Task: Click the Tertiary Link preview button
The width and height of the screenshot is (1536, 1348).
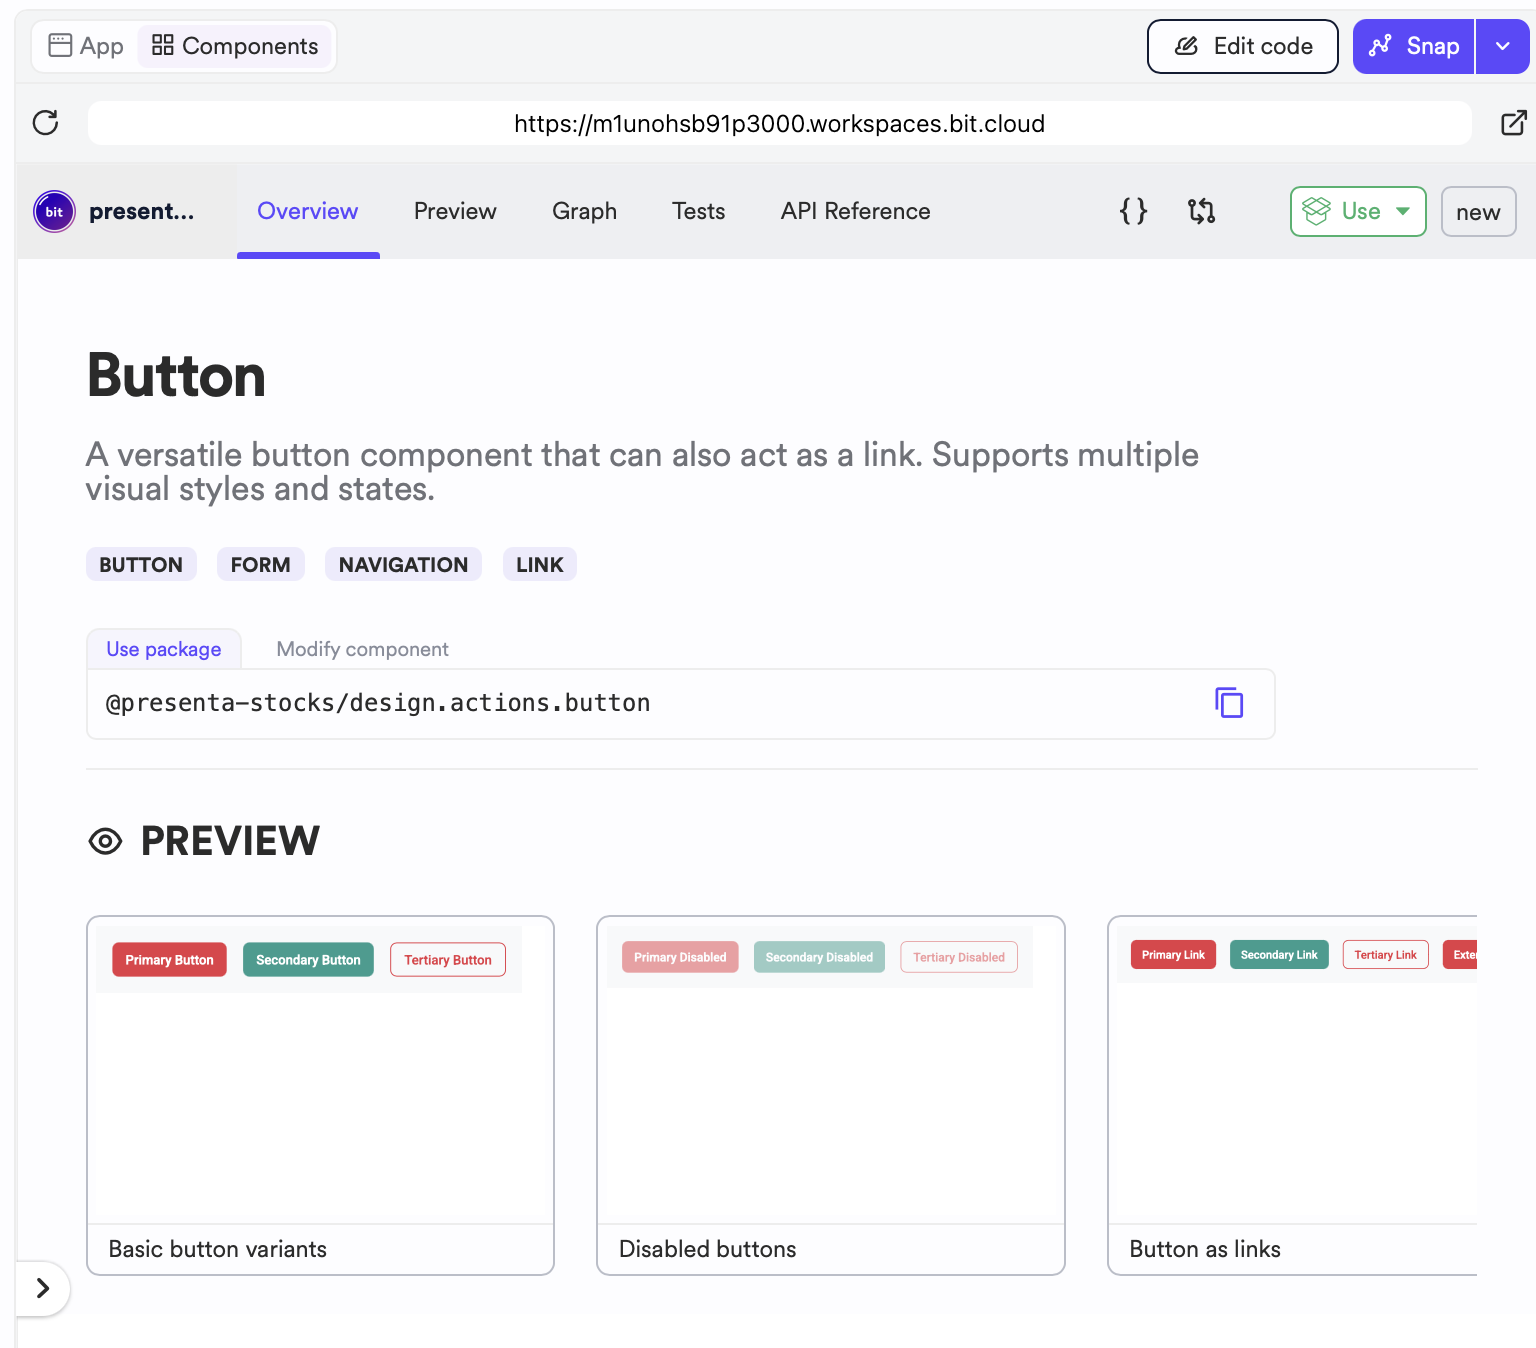Action: pos(1385,955)
